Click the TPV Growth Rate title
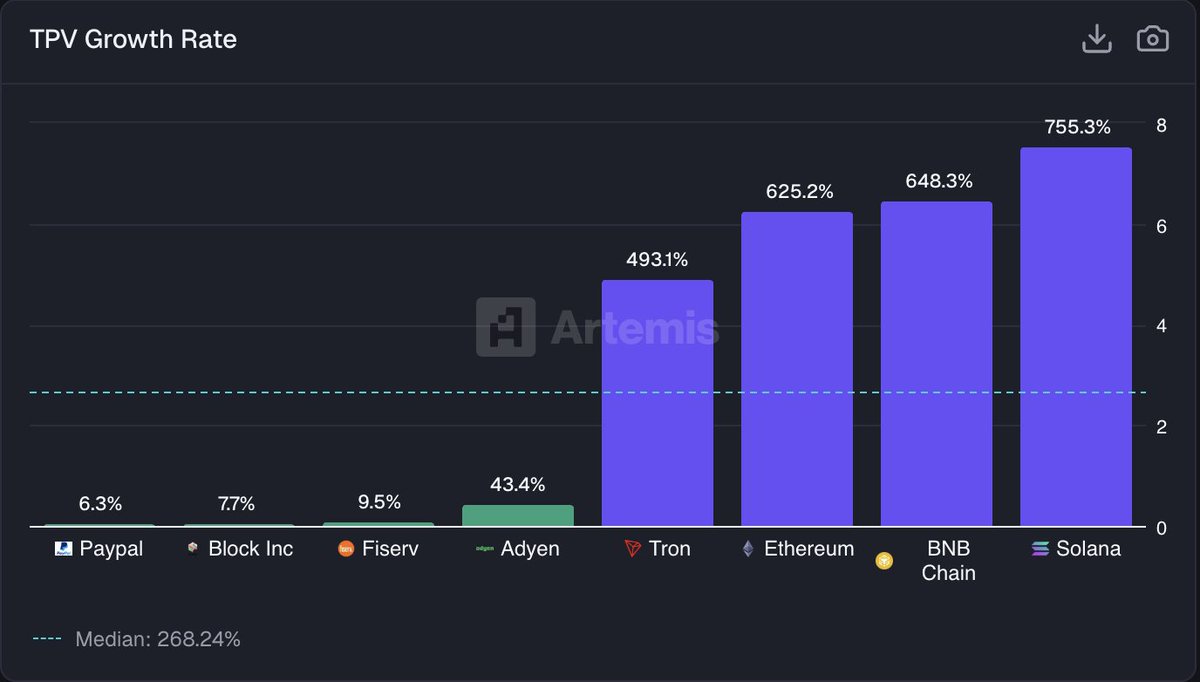The image size is (1200, 682). (133, 40)
